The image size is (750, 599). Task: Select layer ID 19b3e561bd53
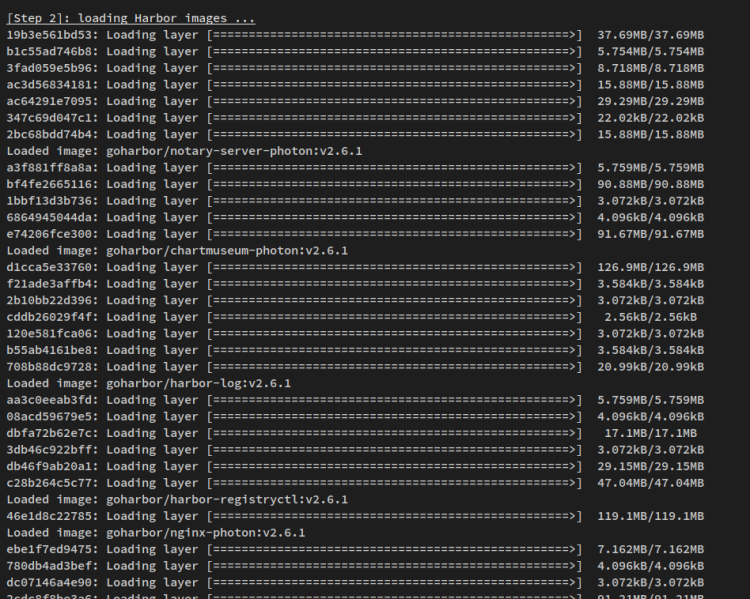point(49,35)
